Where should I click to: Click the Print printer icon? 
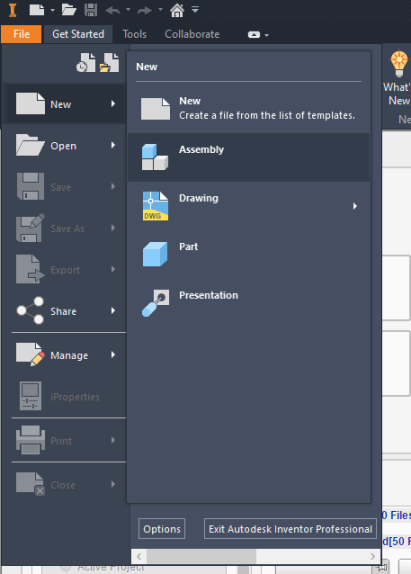pyautogui.click(x=30, y=440)
